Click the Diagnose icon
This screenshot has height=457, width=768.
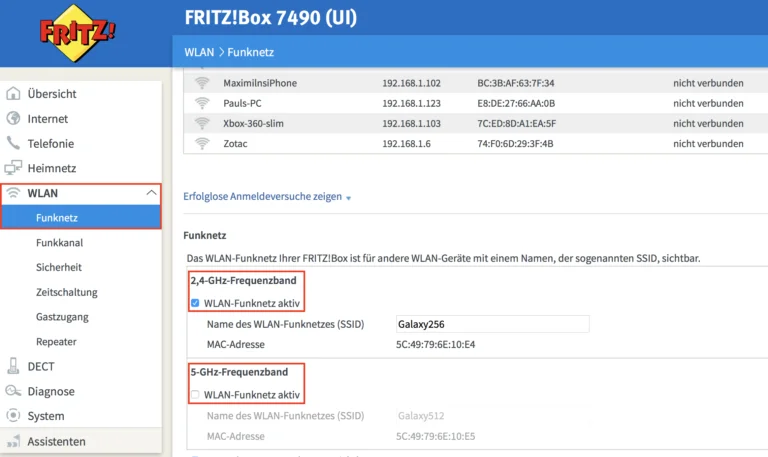pyautogui.click(x=13, y=391)
